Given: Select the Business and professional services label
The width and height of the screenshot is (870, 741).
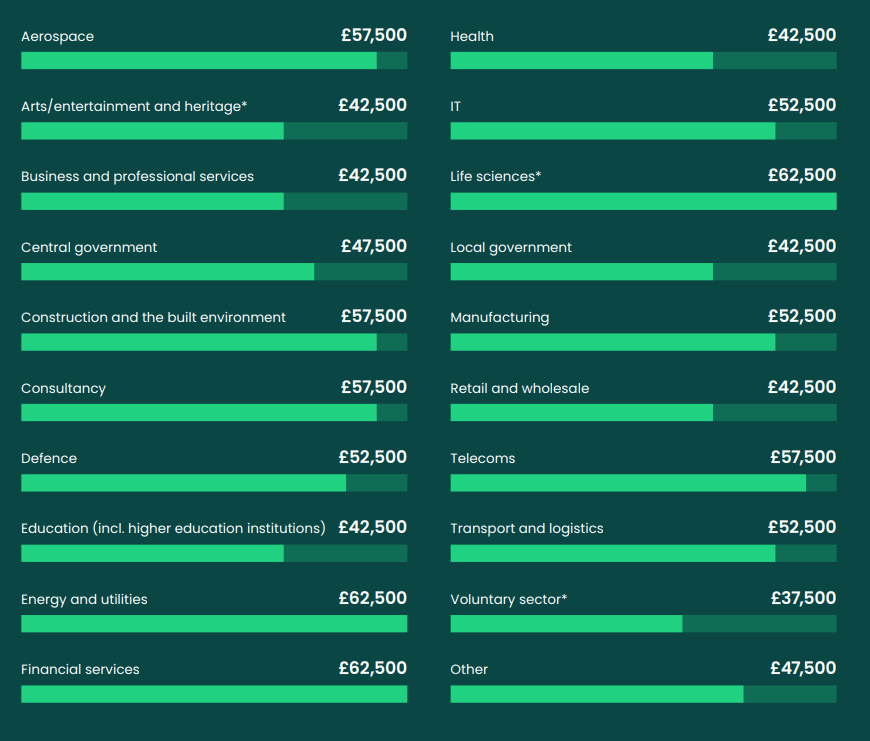Looking at the screenshot, I should coord(137,177).
